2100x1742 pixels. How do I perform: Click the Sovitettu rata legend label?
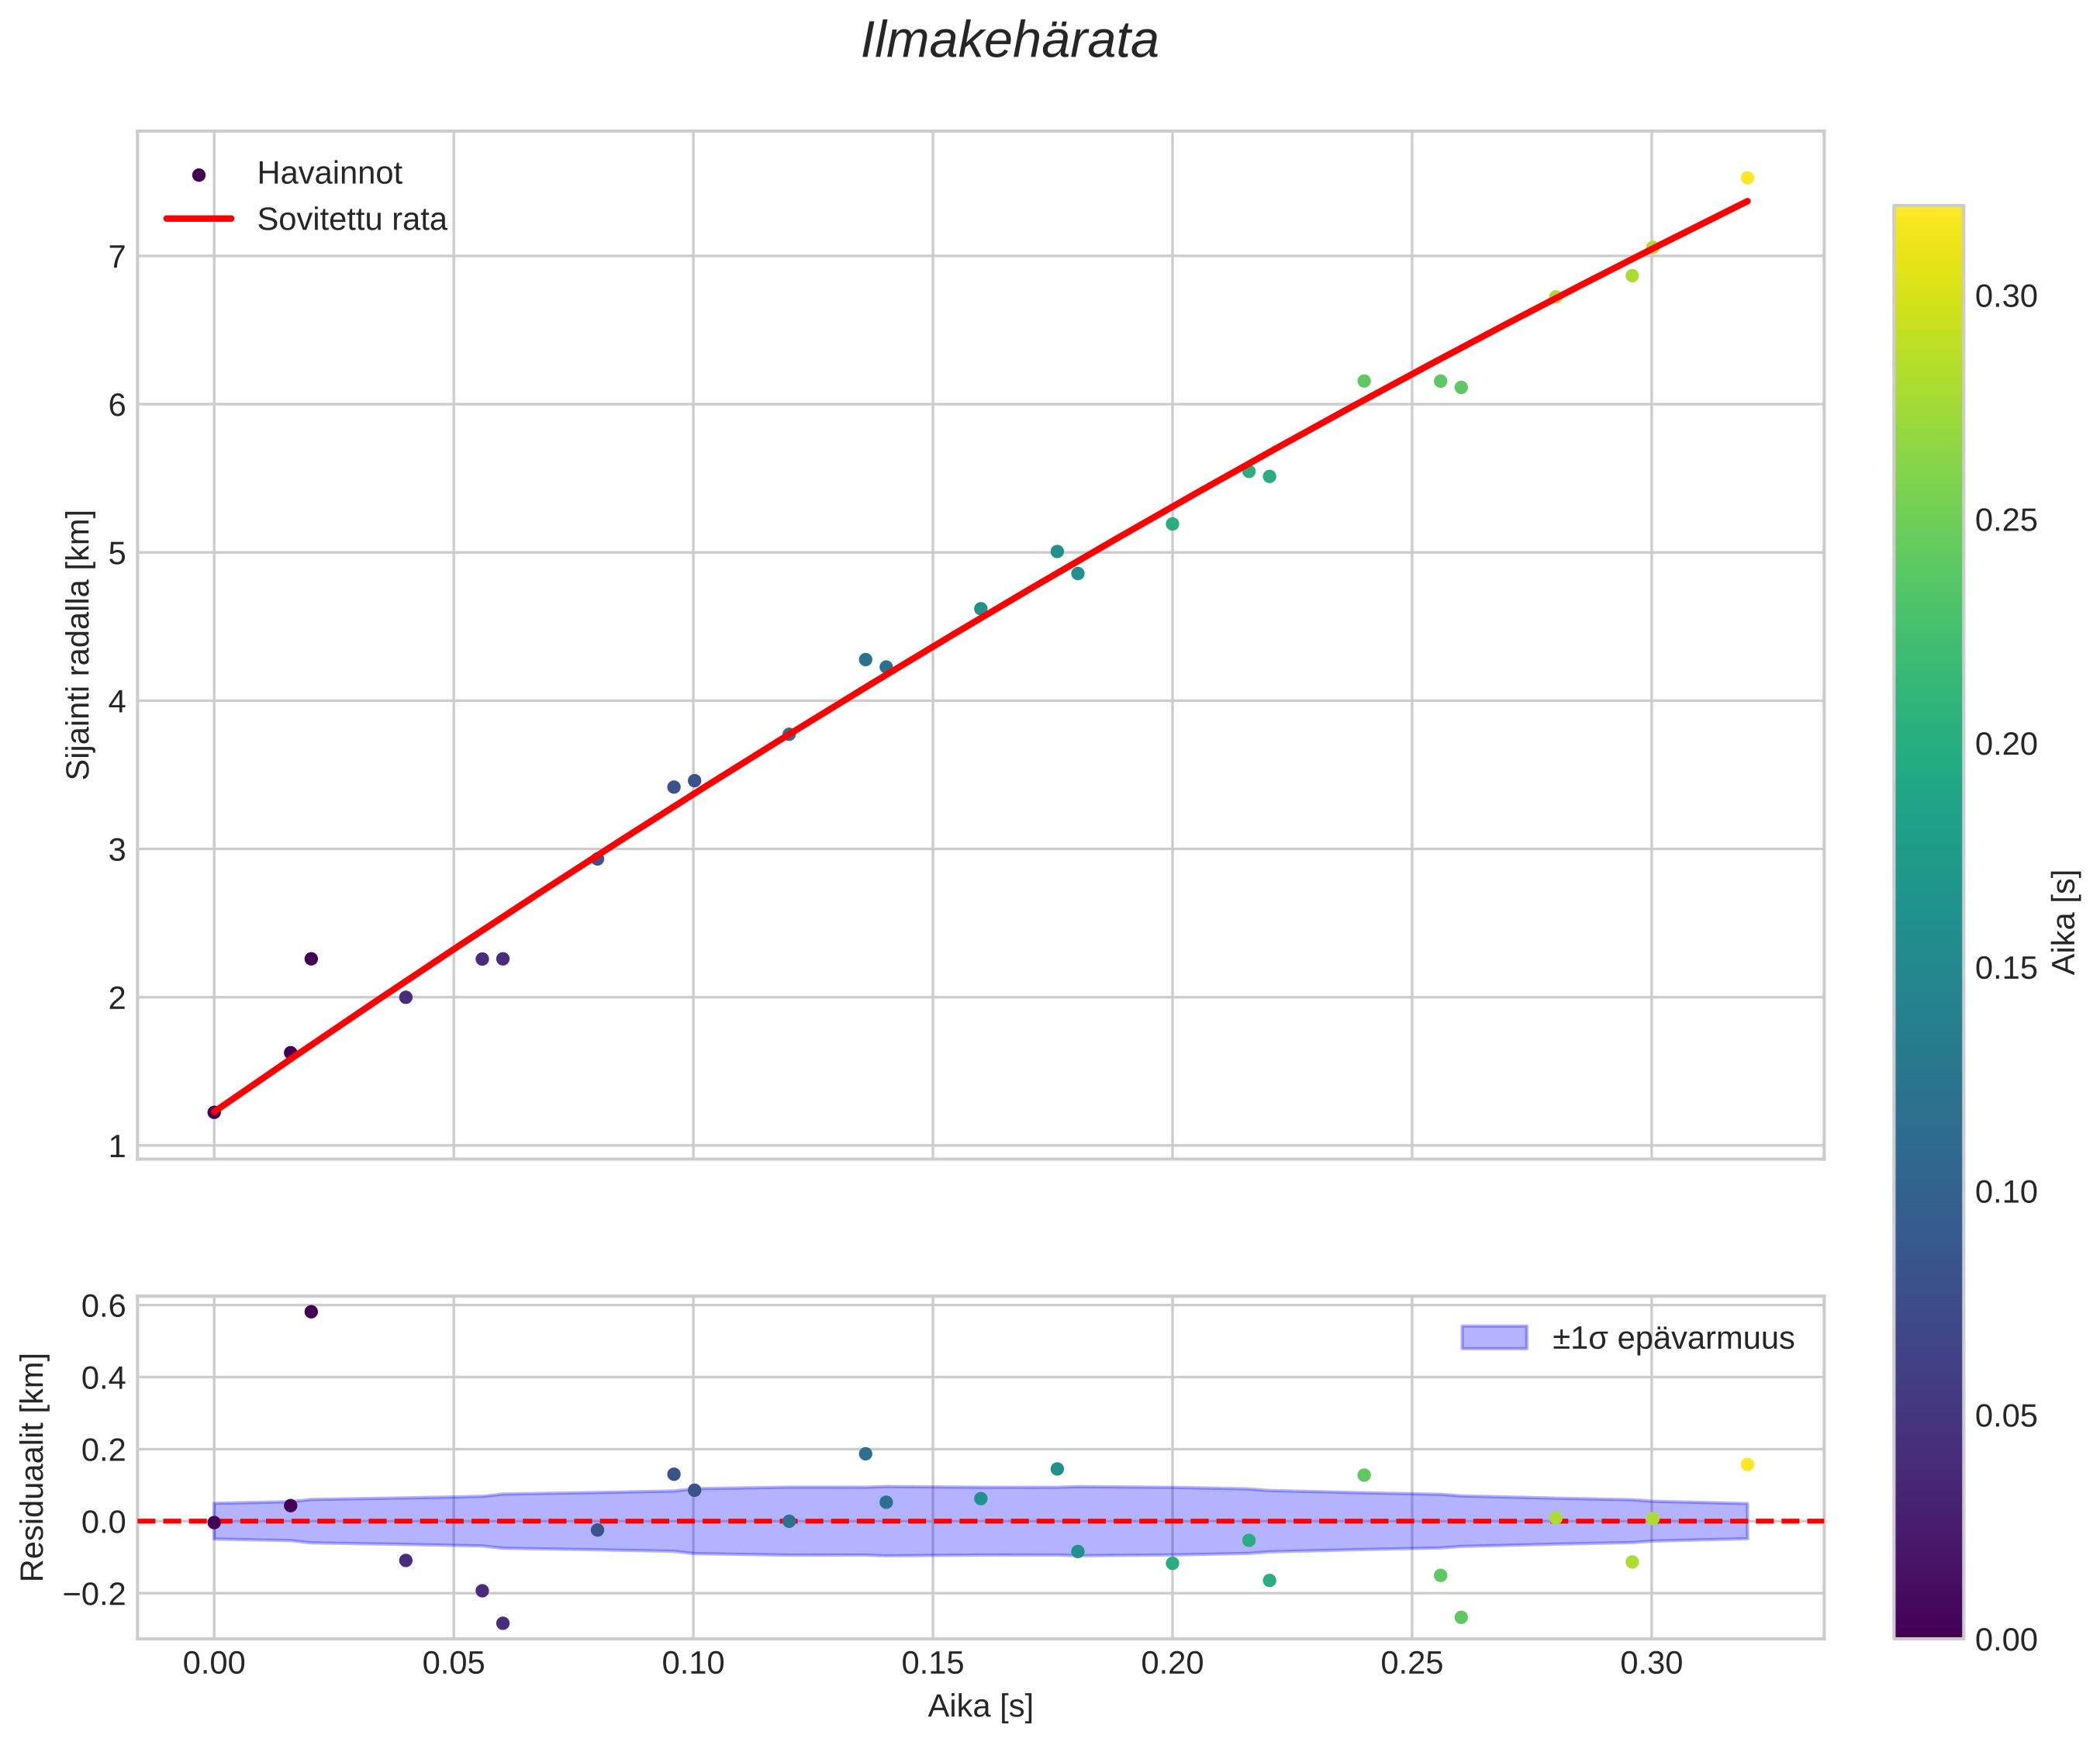point(352,219)
